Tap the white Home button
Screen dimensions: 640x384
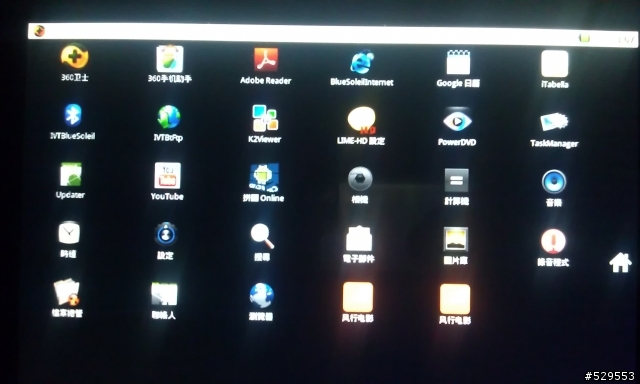[620, 262]
